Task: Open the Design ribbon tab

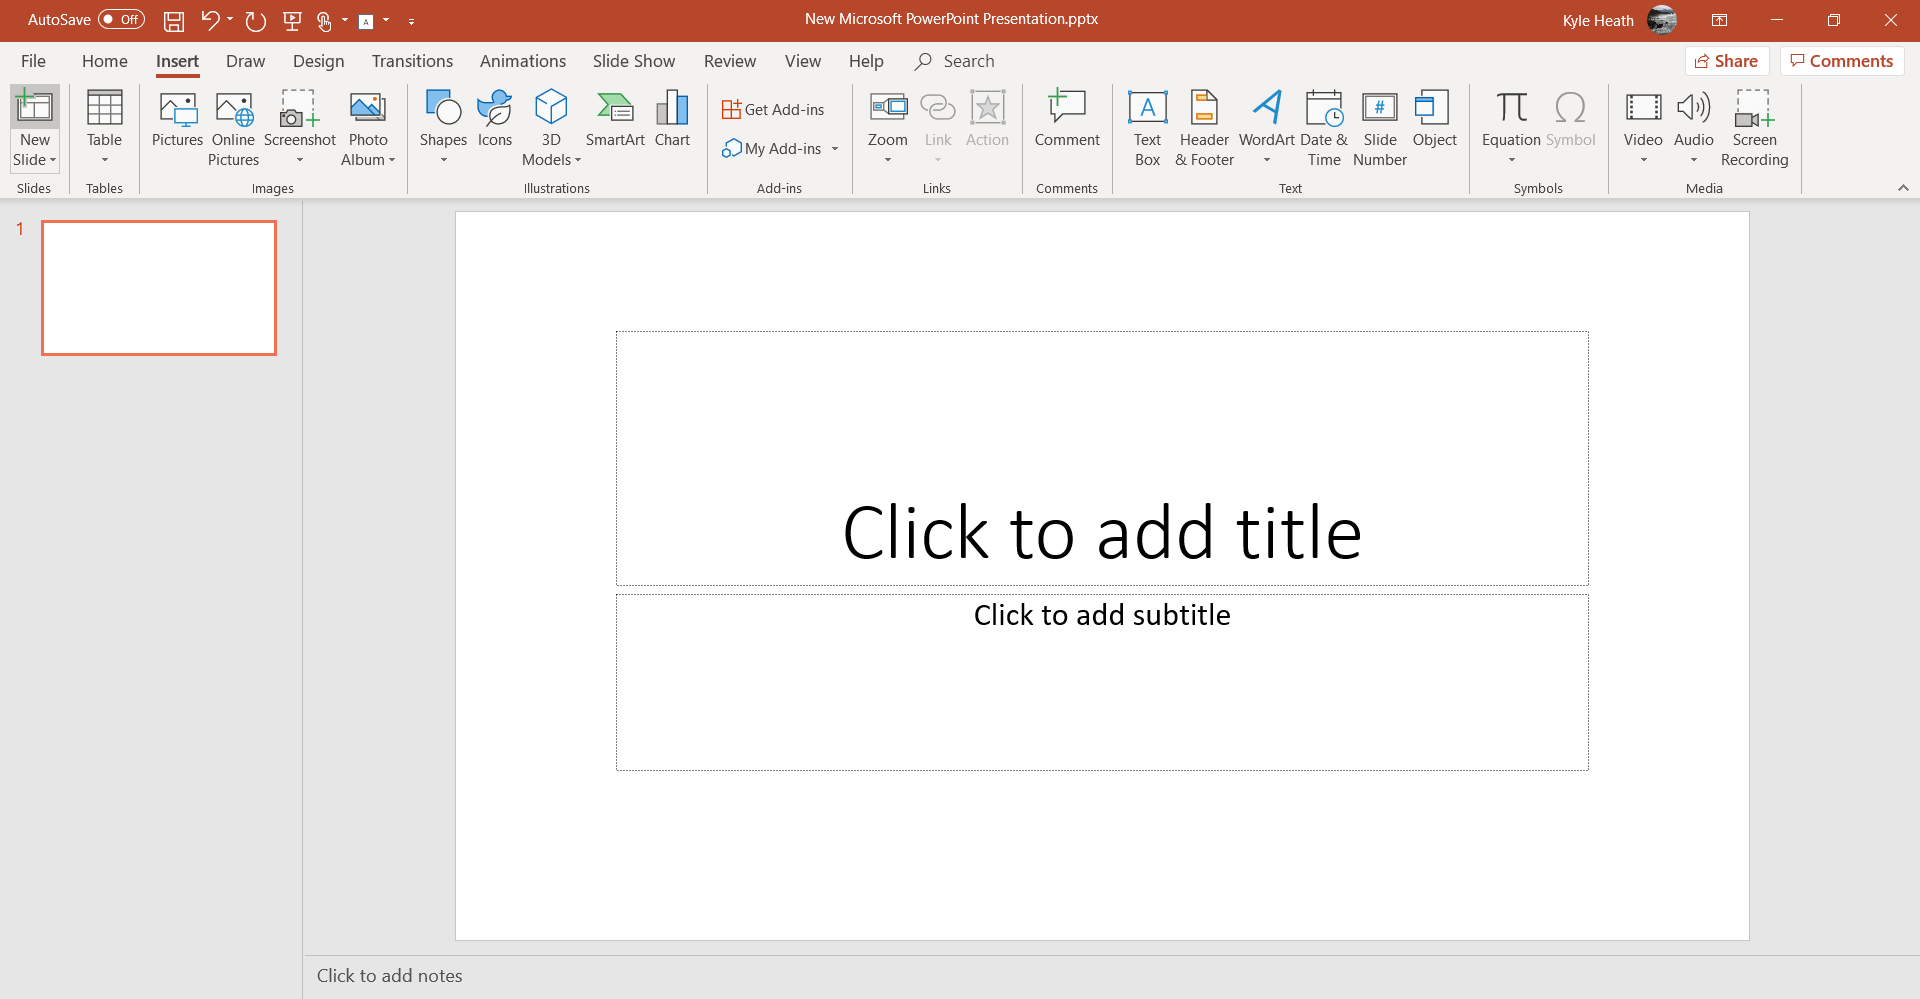Action: (x=318, y=60)
